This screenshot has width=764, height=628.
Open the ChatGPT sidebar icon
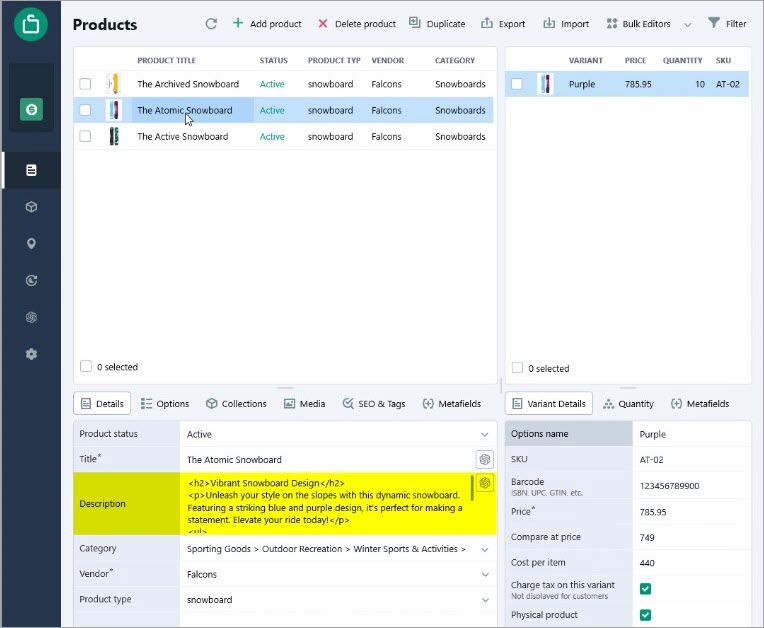coord(31,318)
